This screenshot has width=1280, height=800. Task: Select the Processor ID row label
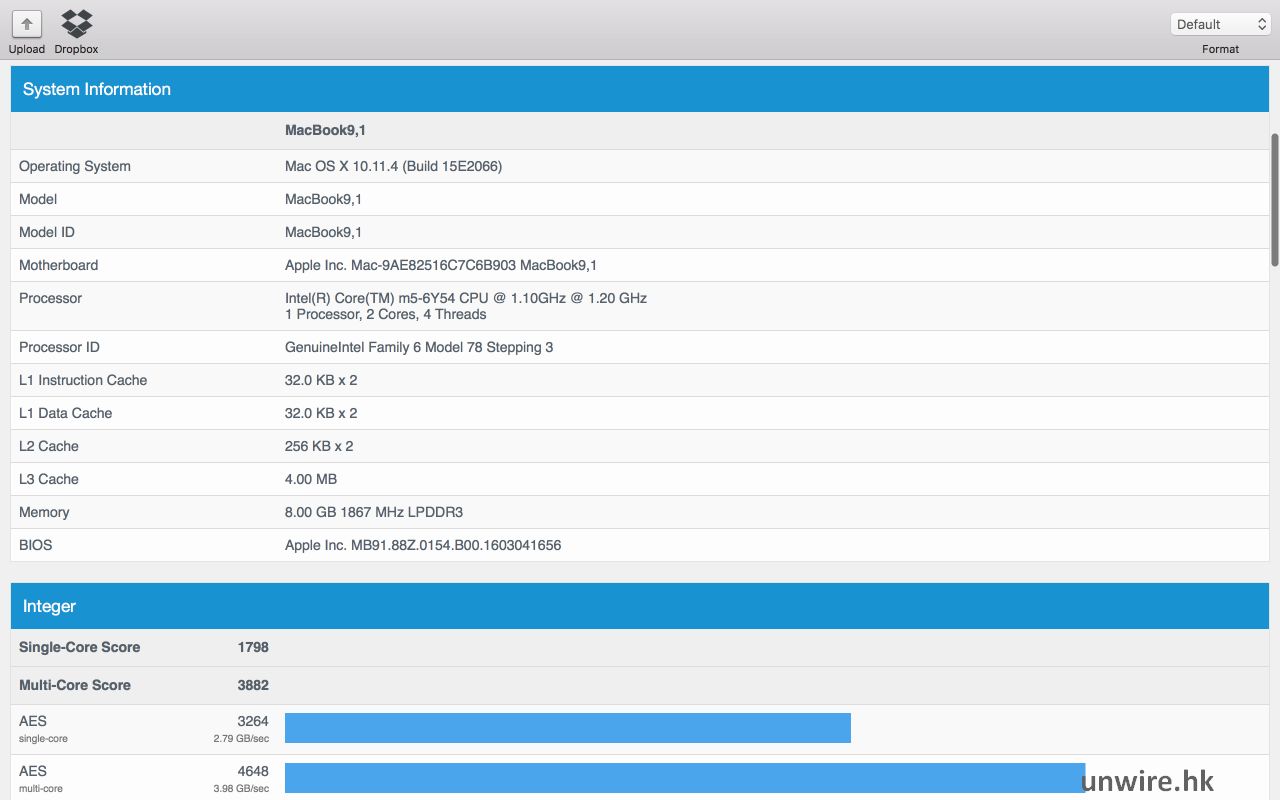tap(59, 347)
